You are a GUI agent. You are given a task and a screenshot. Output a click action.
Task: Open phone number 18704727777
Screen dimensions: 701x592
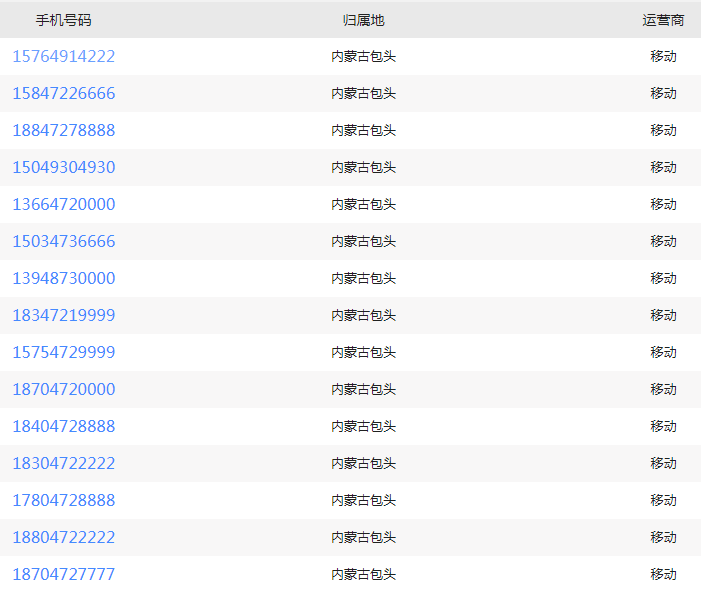point(64,575)
